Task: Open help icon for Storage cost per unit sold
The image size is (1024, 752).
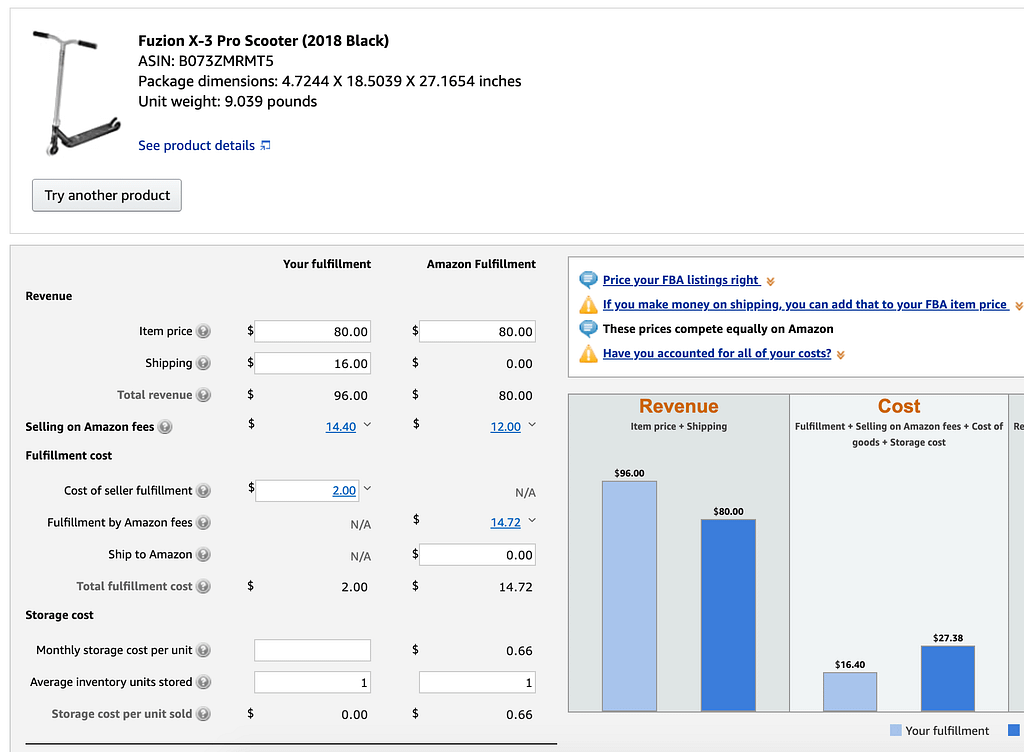Action: pyautogui.click(x=204, y=714)
